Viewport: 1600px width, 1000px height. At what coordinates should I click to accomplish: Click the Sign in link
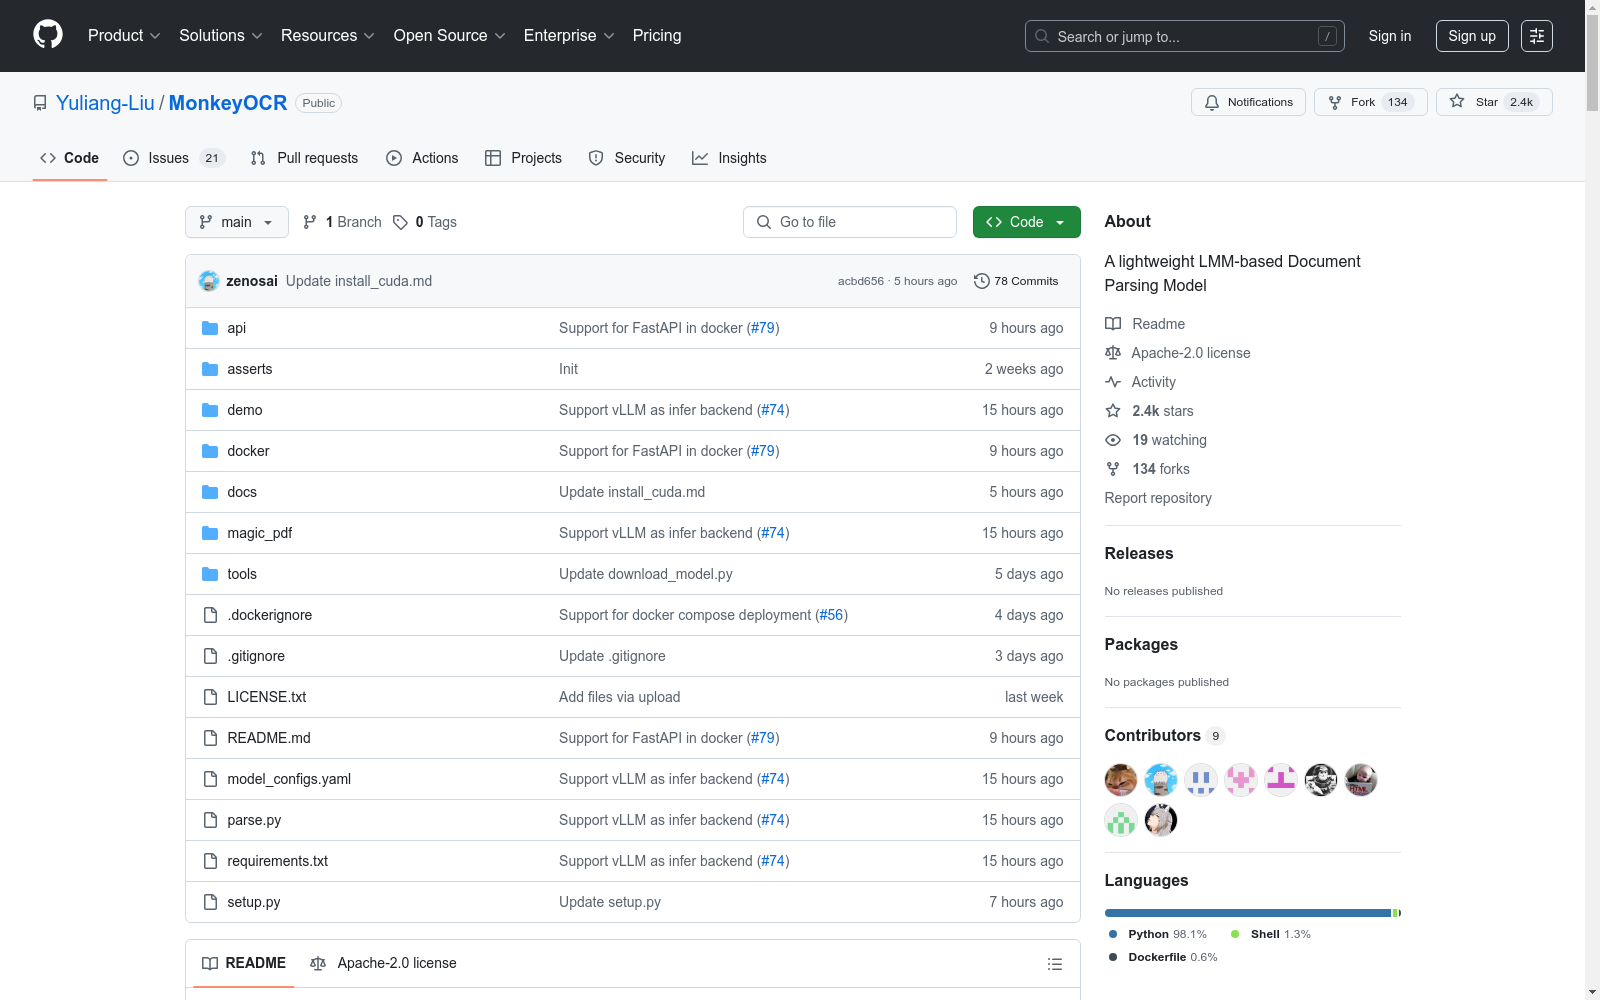tap(1390, 36)
